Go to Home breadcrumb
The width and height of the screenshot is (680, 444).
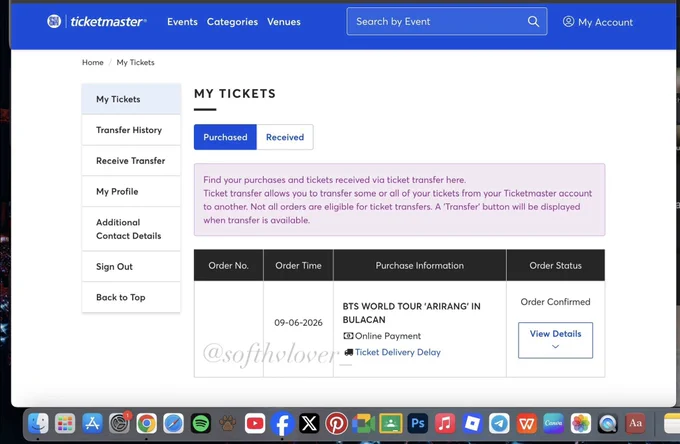pyautogui.click(x=93, y=62)
